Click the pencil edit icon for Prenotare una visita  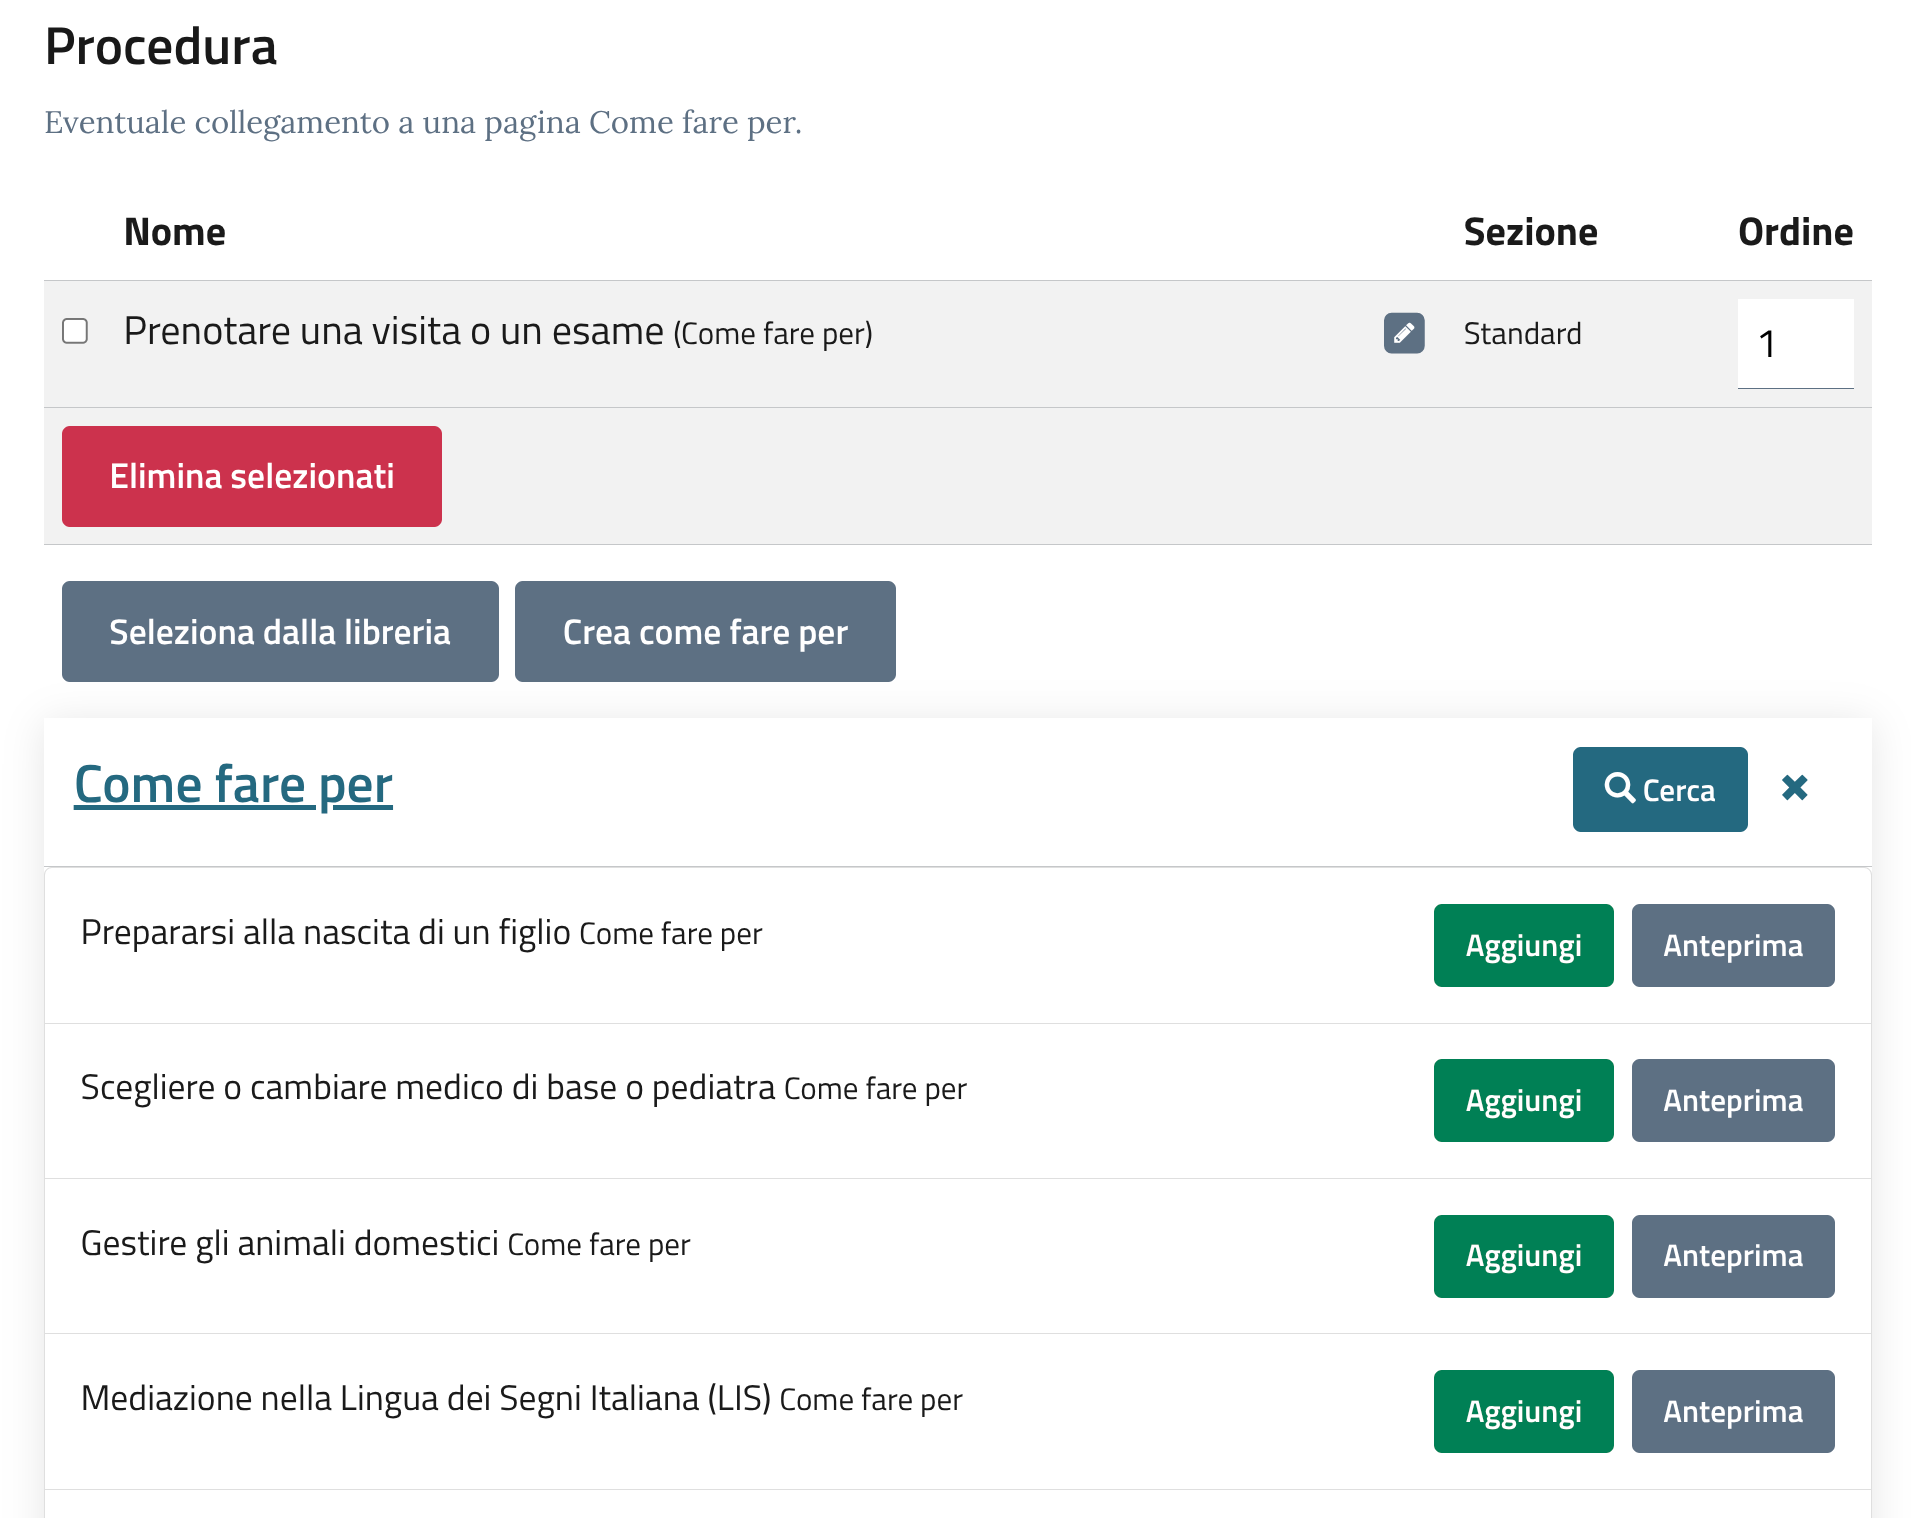(x=1403, y=333)
